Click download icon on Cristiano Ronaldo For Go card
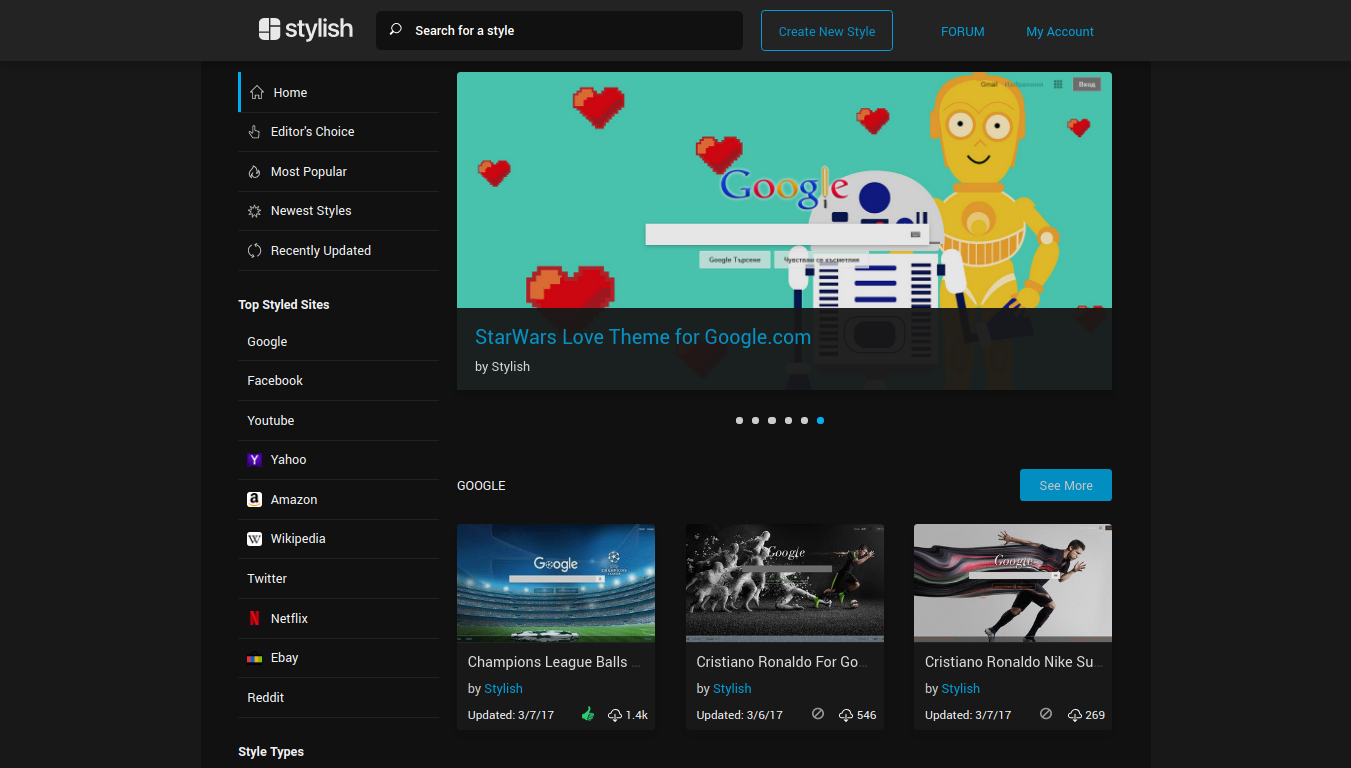This screenshot has width=1351, height=768. pos(846,715)
